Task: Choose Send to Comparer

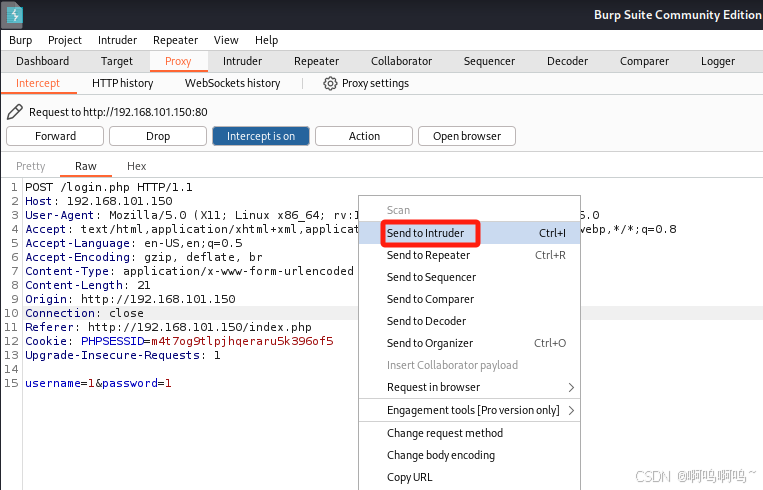Action: click(470, 299)
